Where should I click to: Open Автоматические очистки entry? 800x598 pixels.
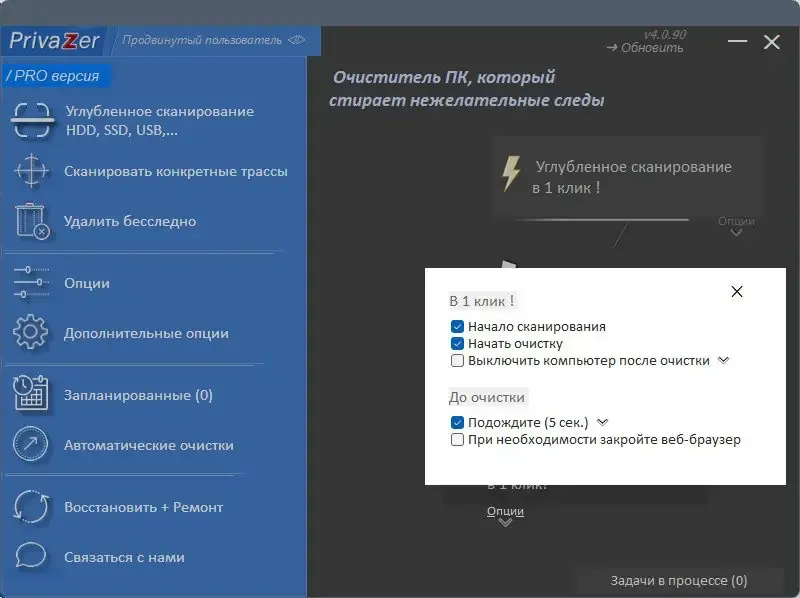[x=149, y=445]
